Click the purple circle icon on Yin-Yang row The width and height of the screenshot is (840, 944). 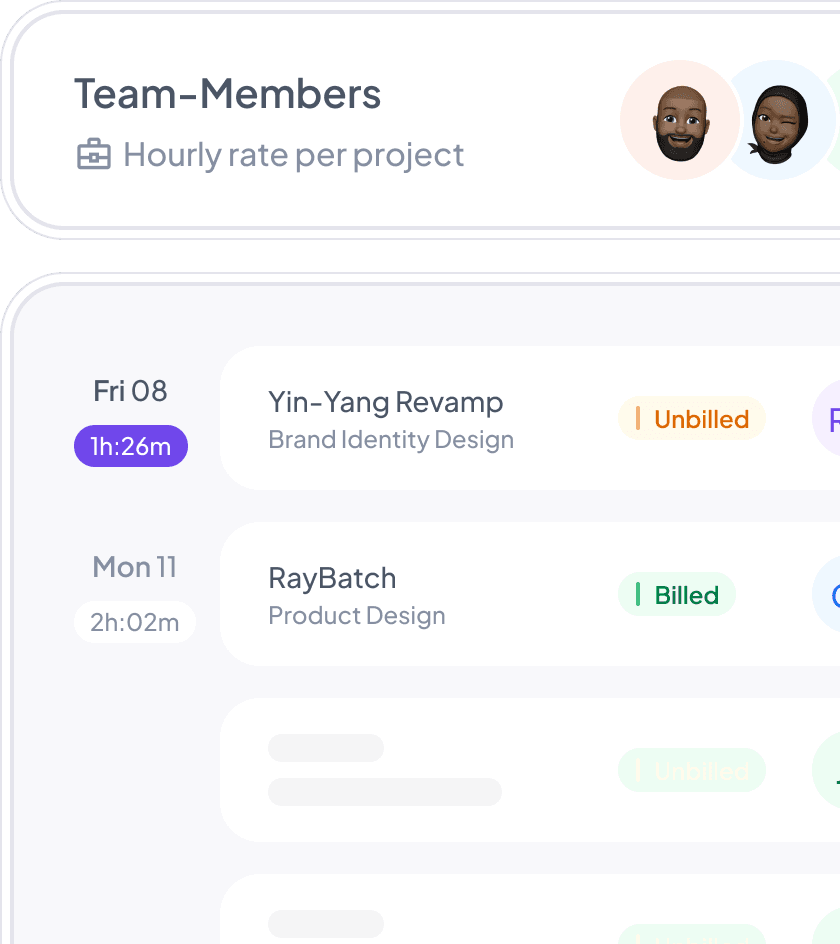tap(828, 418)
